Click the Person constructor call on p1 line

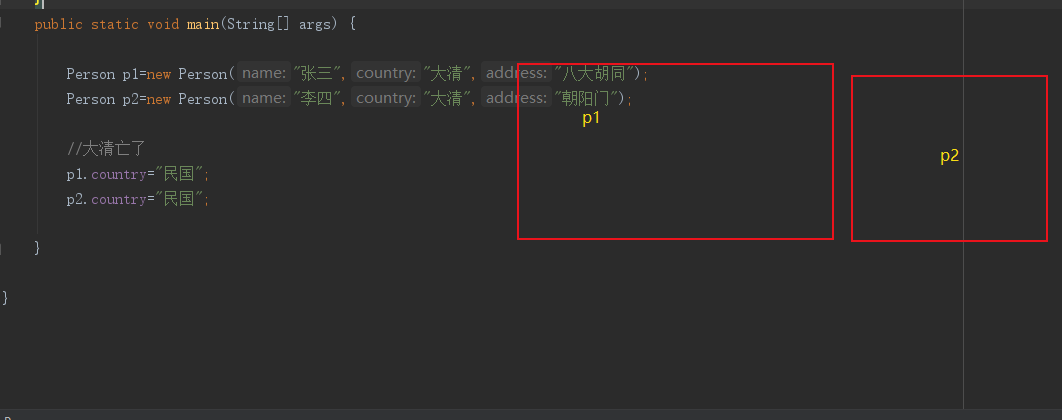coord(203,74)
